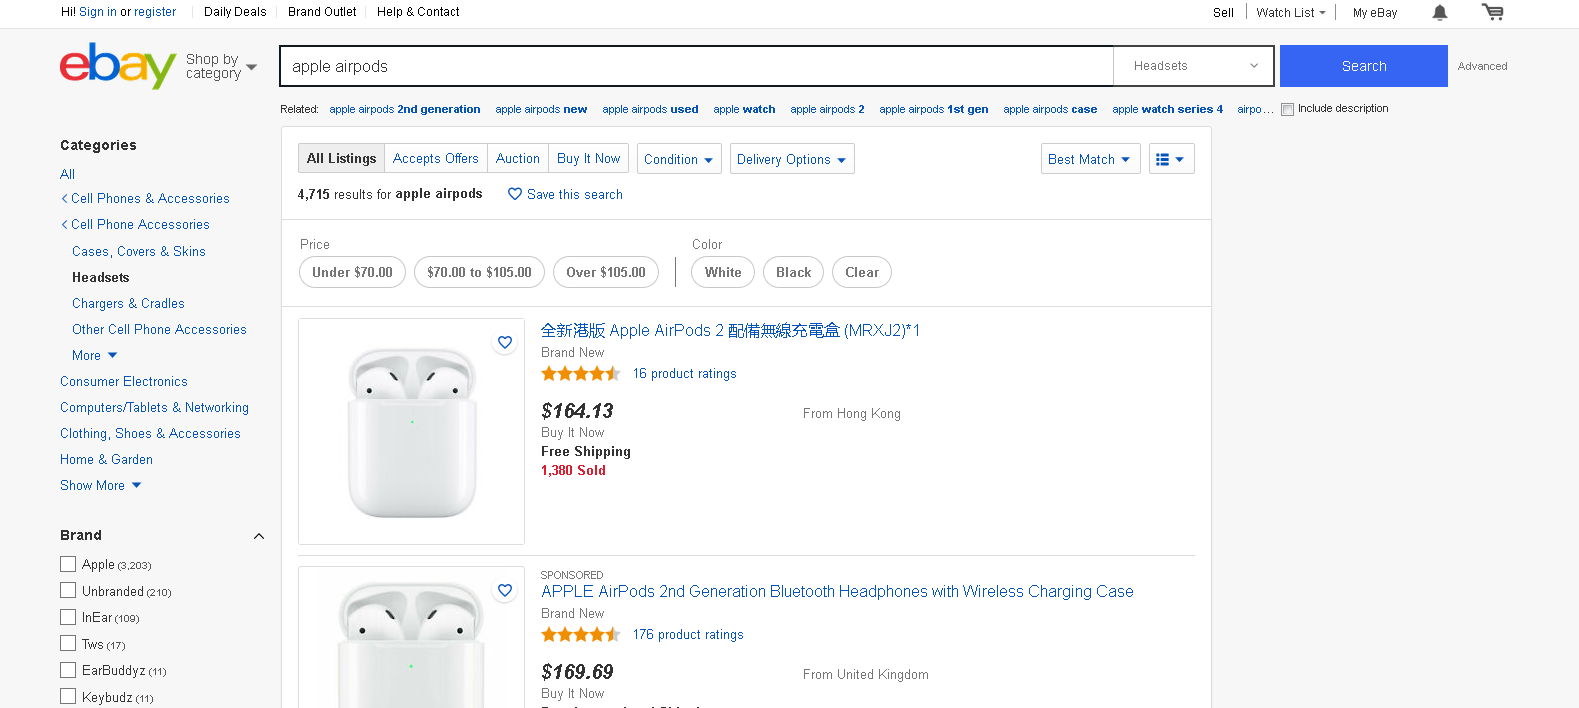Check the InEar brand filter
The height and width of the screenshot is (708, 1579).
(x=68, y=617)
